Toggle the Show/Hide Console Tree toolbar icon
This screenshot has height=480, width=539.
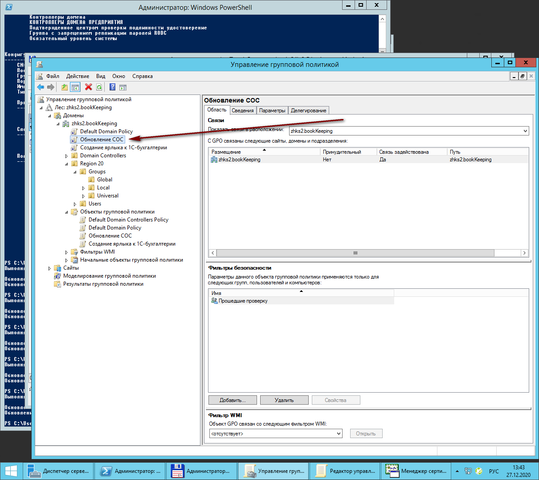[75, 87]
